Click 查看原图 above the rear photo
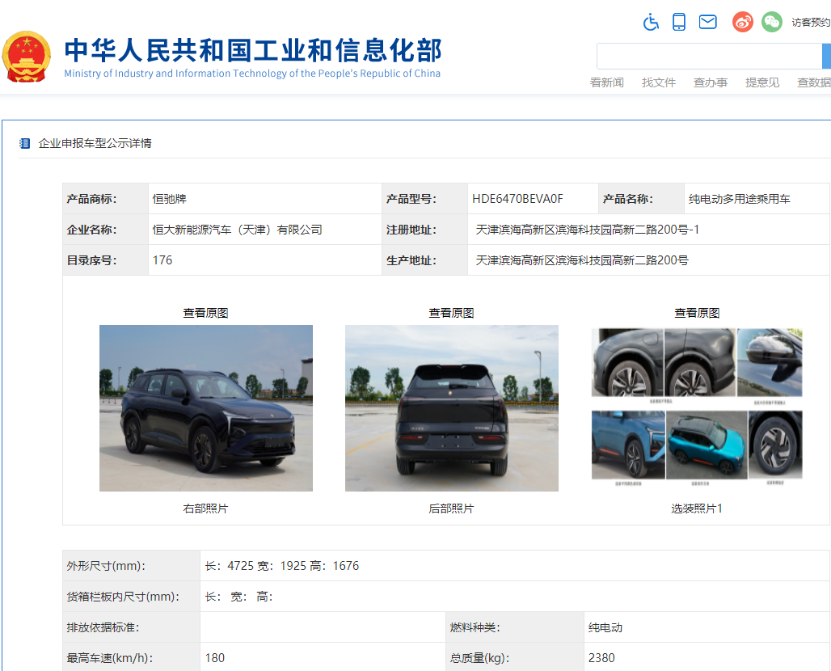The width and height of the screenshot is (831, 671). pos(452,313)
